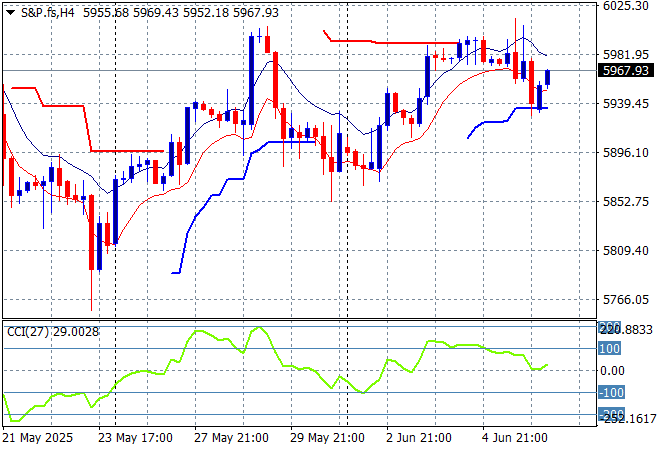Click the 23 May 17:00 time label

(135, 438)
